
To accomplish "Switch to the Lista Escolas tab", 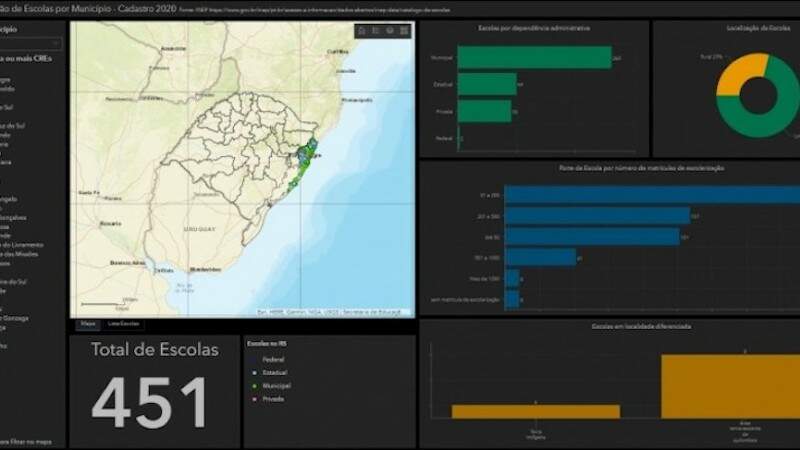I will (x=125, y=324).
